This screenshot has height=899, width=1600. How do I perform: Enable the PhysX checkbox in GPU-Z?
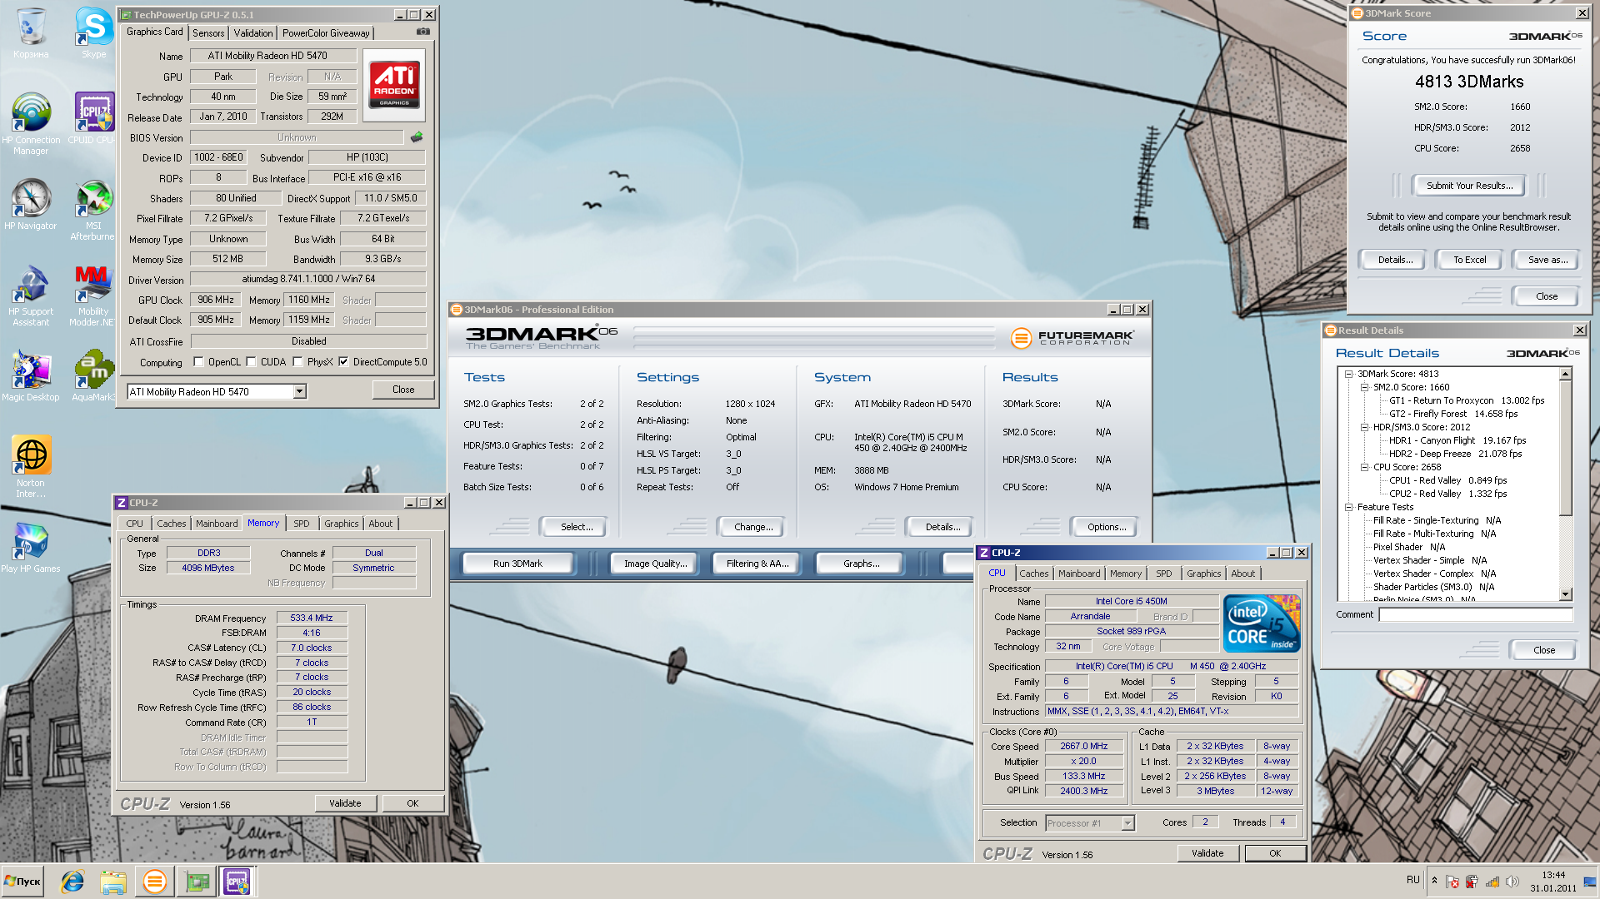pos(297,362)
